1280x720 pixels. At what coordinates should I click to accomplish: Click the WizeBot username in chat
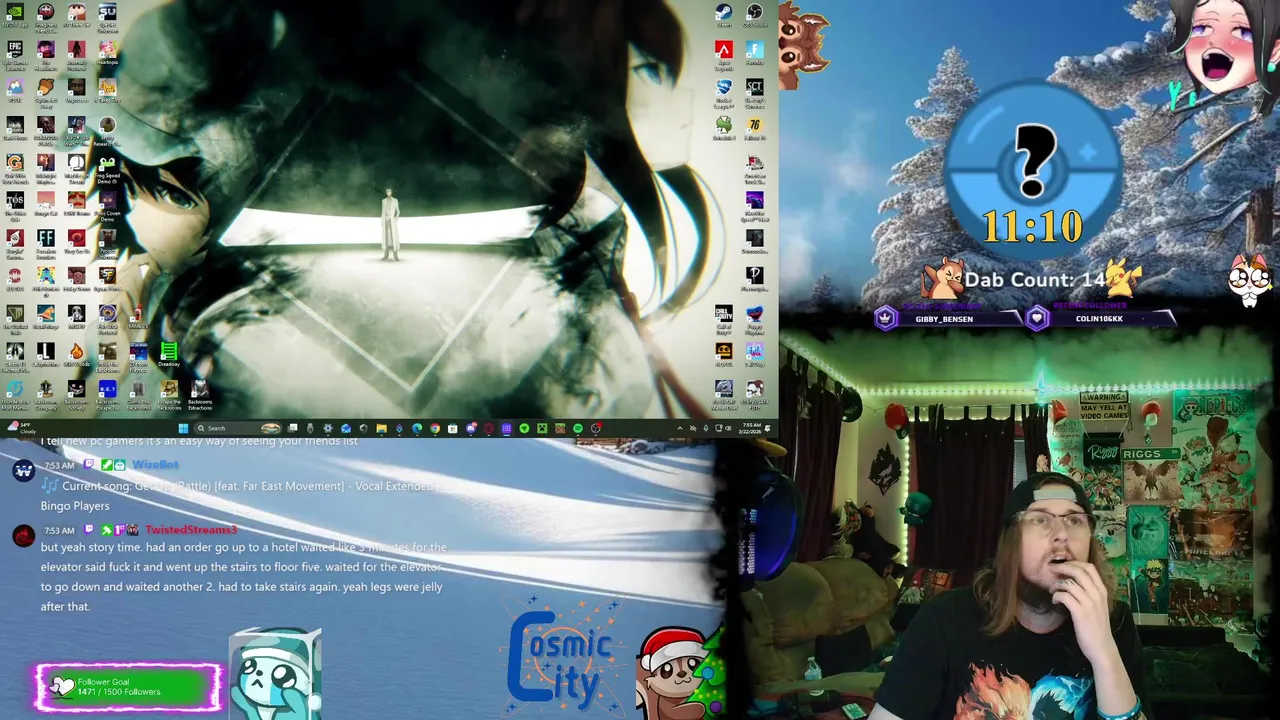pos(155,465)
